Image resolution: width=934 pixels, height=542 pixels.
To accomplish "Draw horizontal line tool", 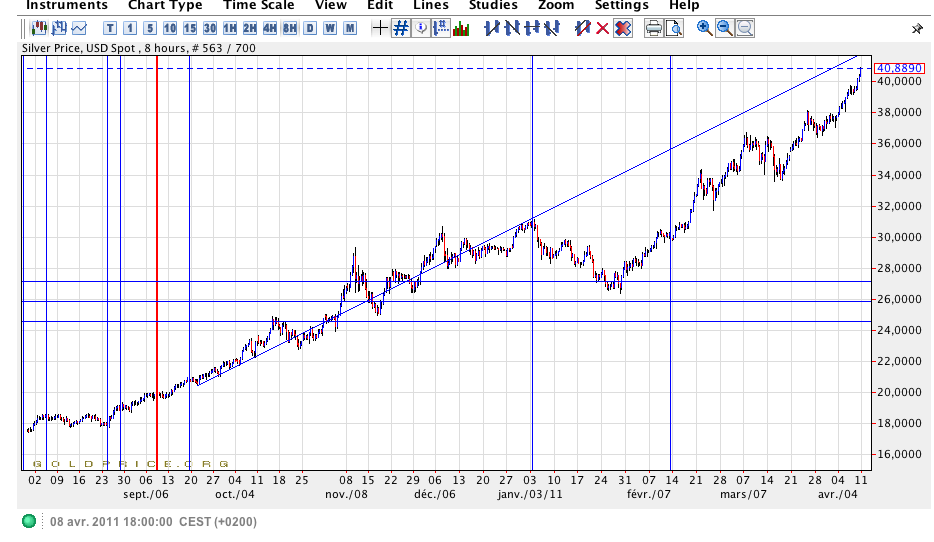I will coord(532,28).
